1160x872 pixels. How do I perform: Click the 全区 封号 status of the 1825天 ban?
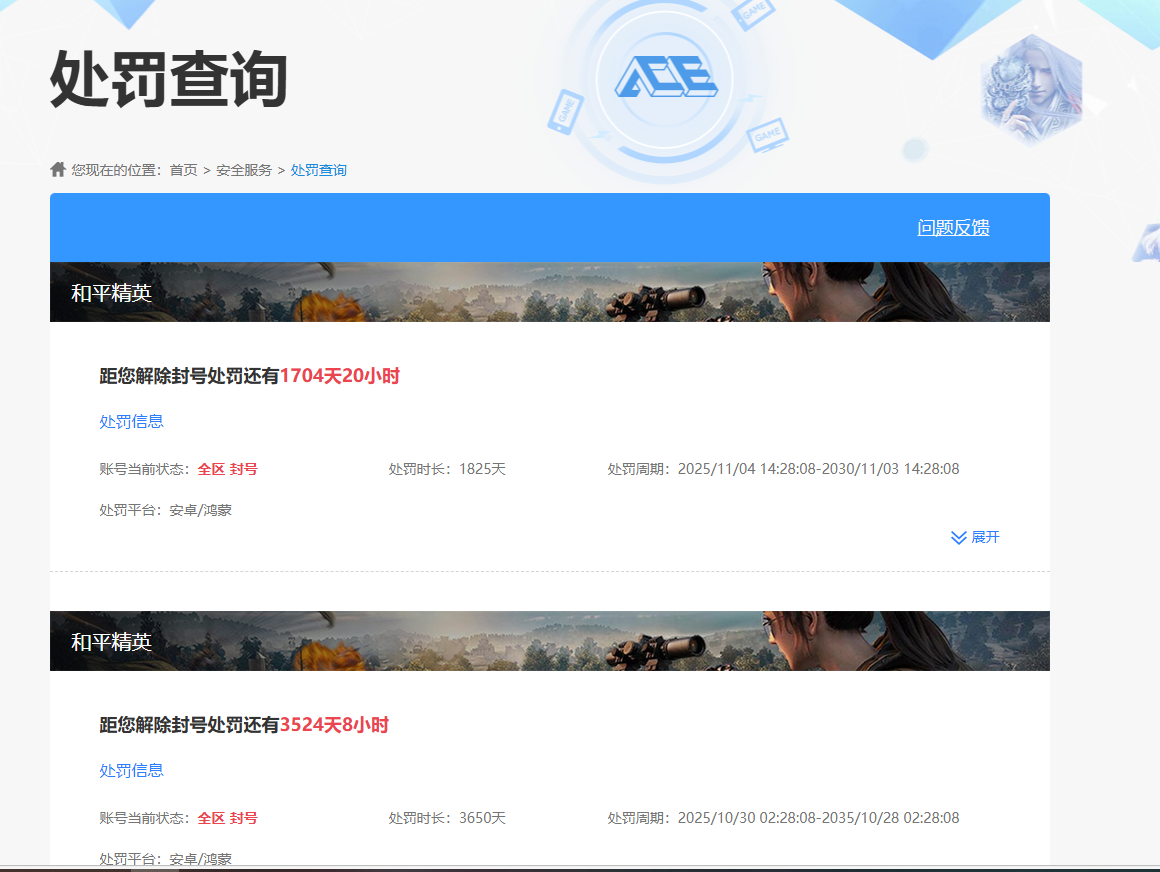coord(227,469)
